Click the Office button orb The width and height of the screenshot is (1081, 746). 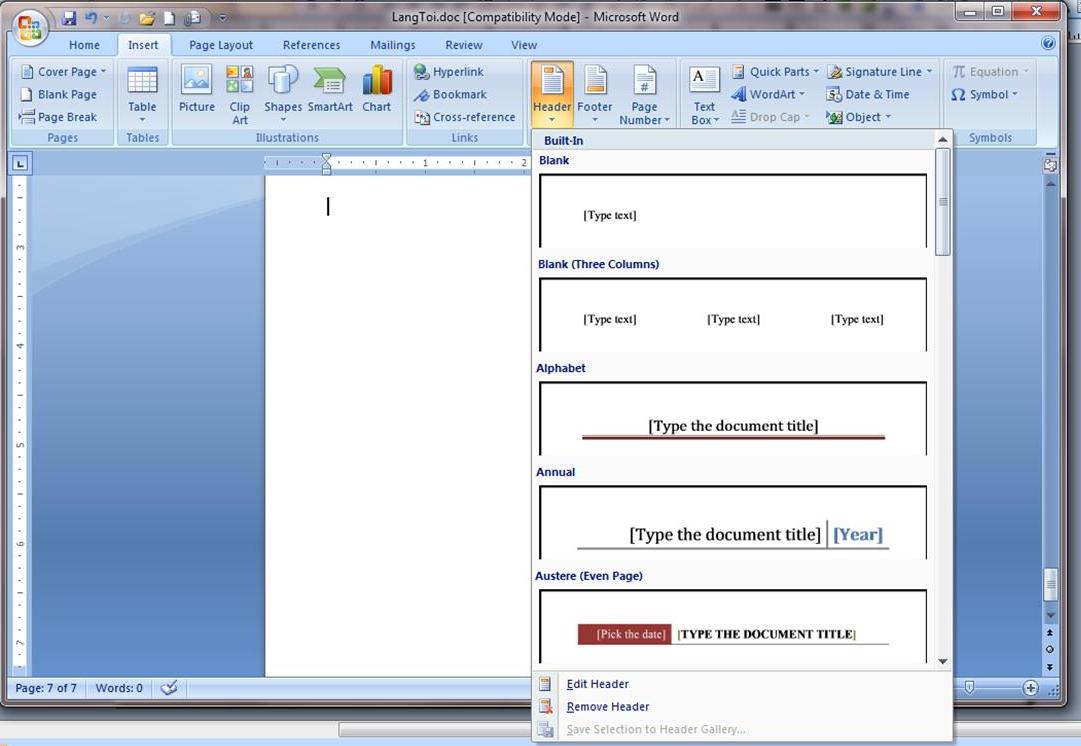[30, 27]
